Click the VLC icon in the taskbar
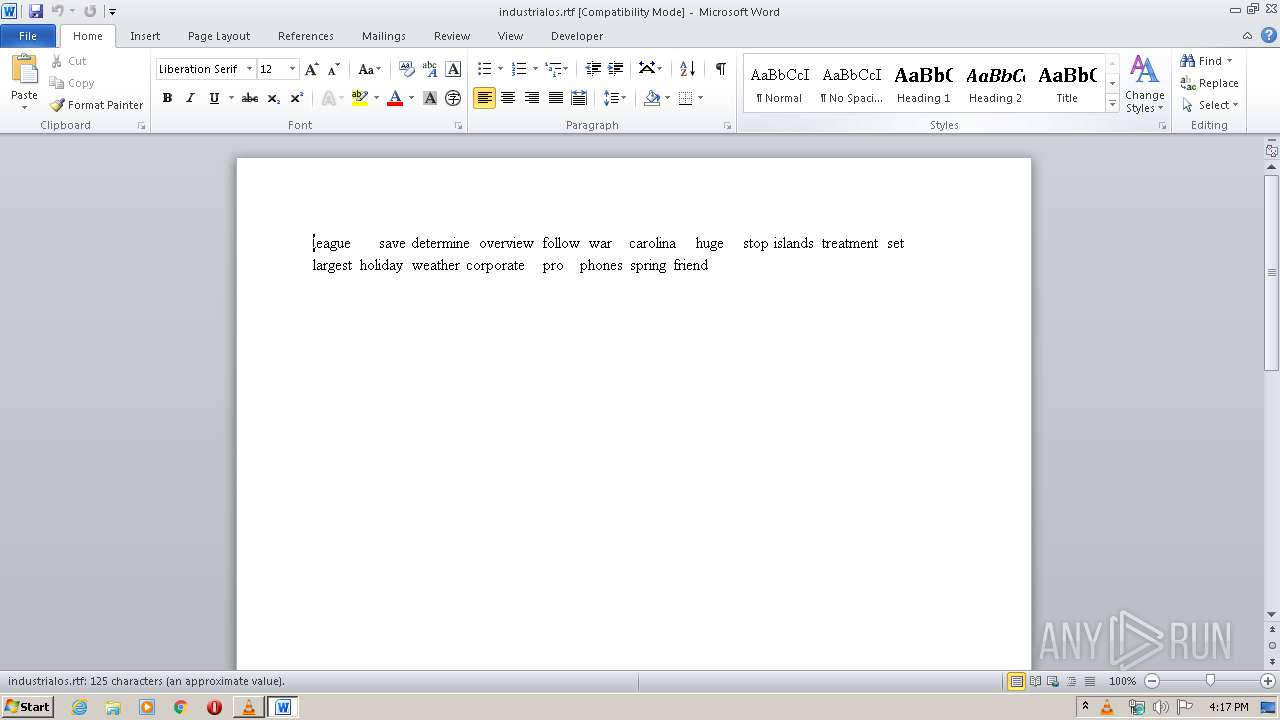Screen dimensions: 1280x720 coord(248,707)
